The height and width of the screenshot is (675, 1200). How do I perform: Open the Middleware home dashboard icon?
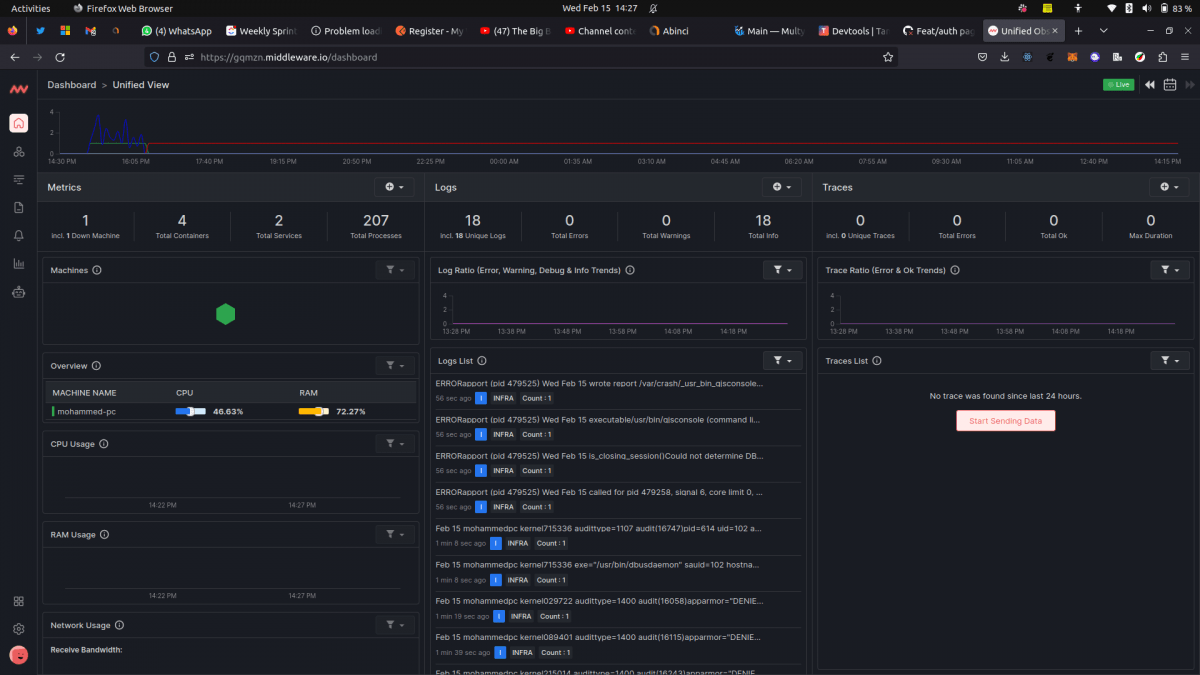point(18,123)
